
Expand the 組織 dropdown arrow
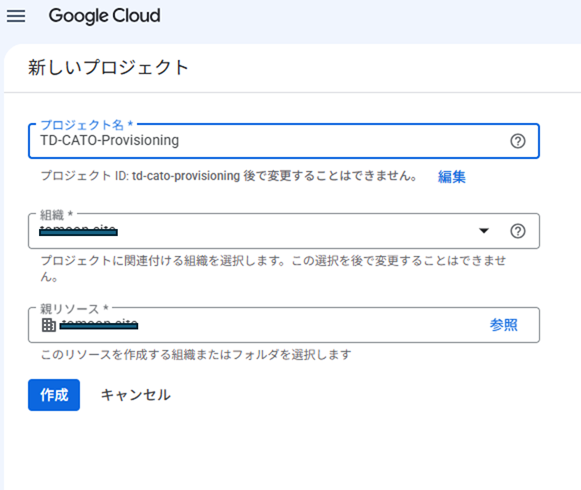[x=484, y=231]
